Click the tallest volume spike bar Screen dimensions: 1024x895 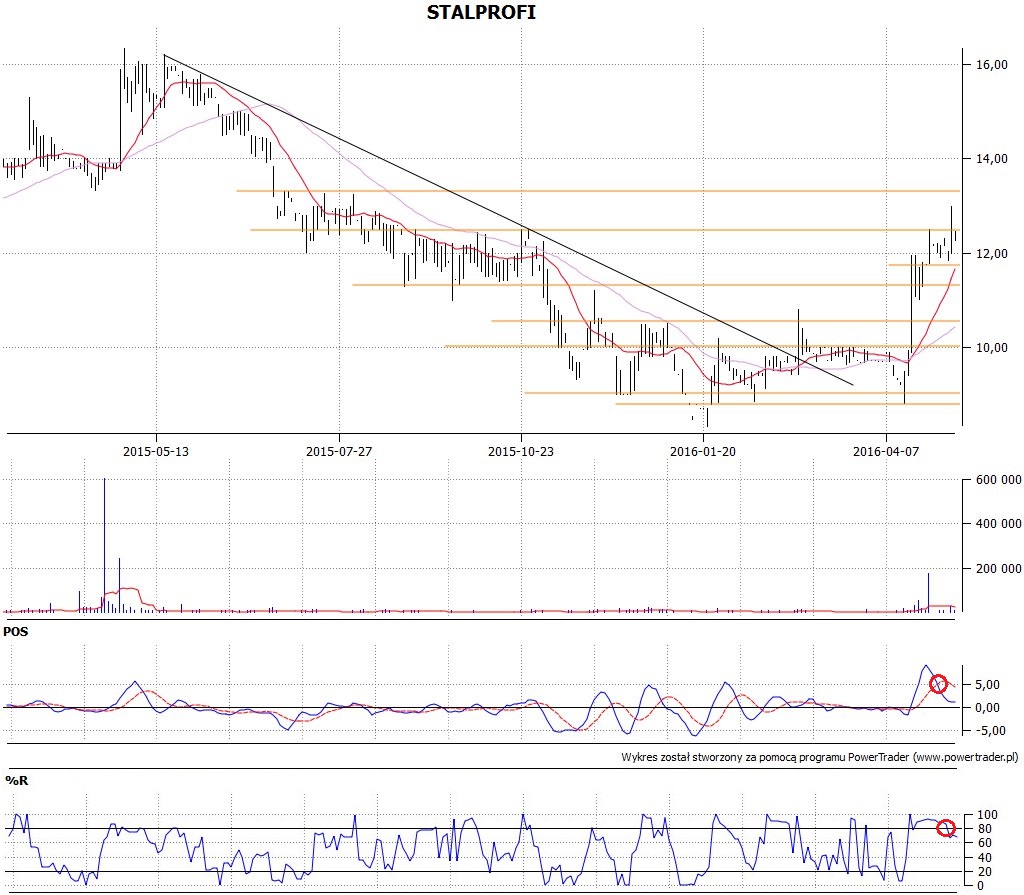[x=104, y=545]
